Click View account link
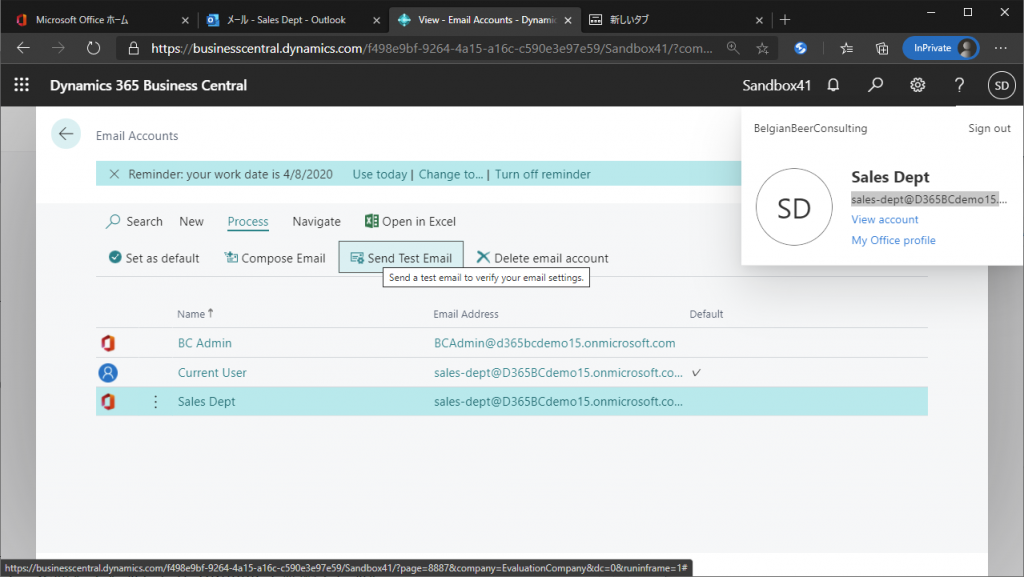1024x577 pixels. 884,219
